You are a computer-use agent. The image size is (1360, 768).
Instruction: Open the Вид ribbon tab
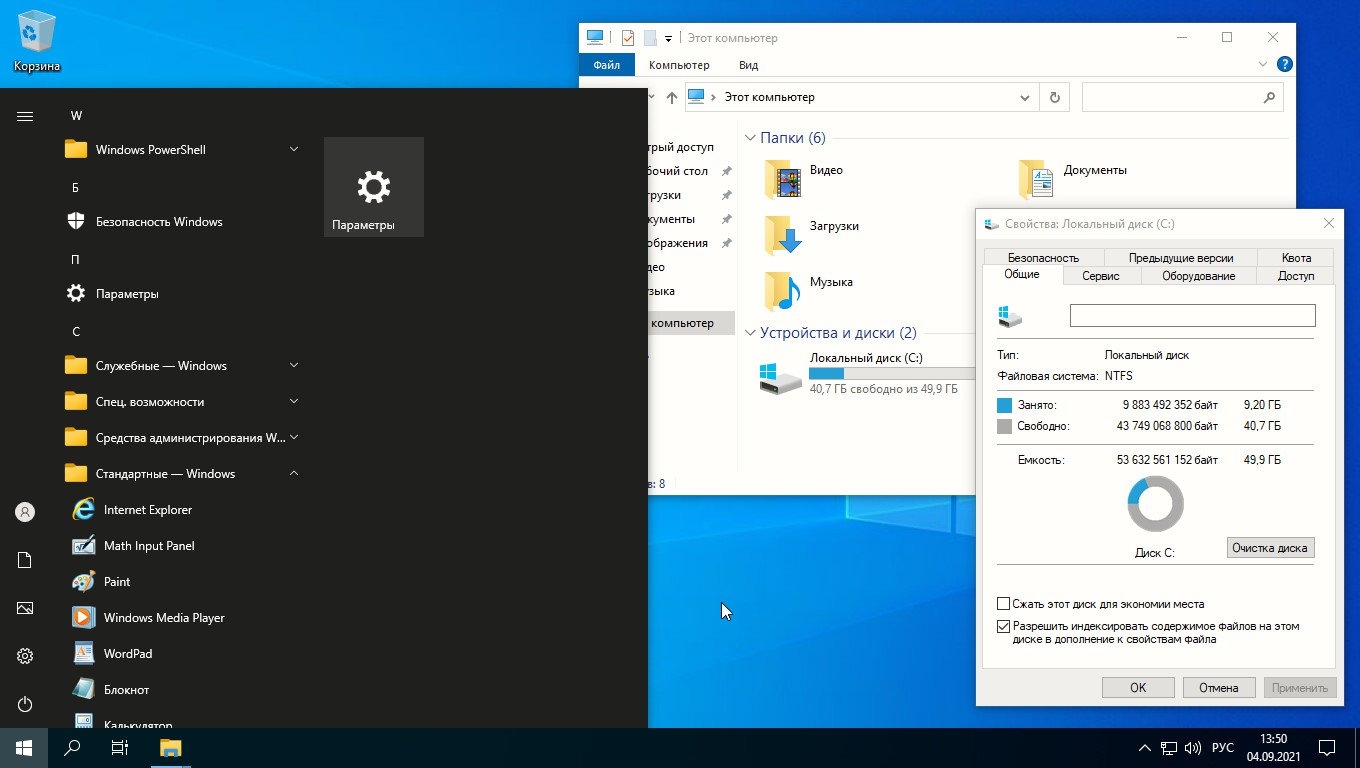tap(748, 65)
